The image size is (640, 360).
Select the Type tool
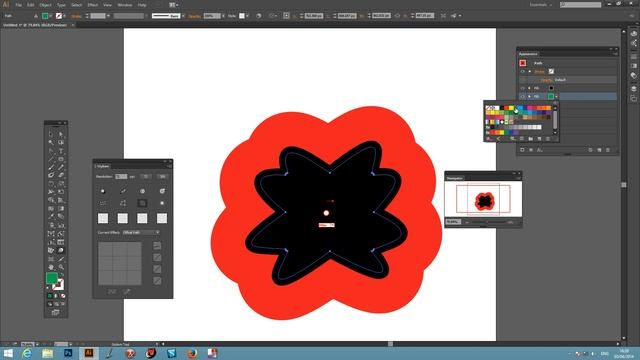click(61, 151)
